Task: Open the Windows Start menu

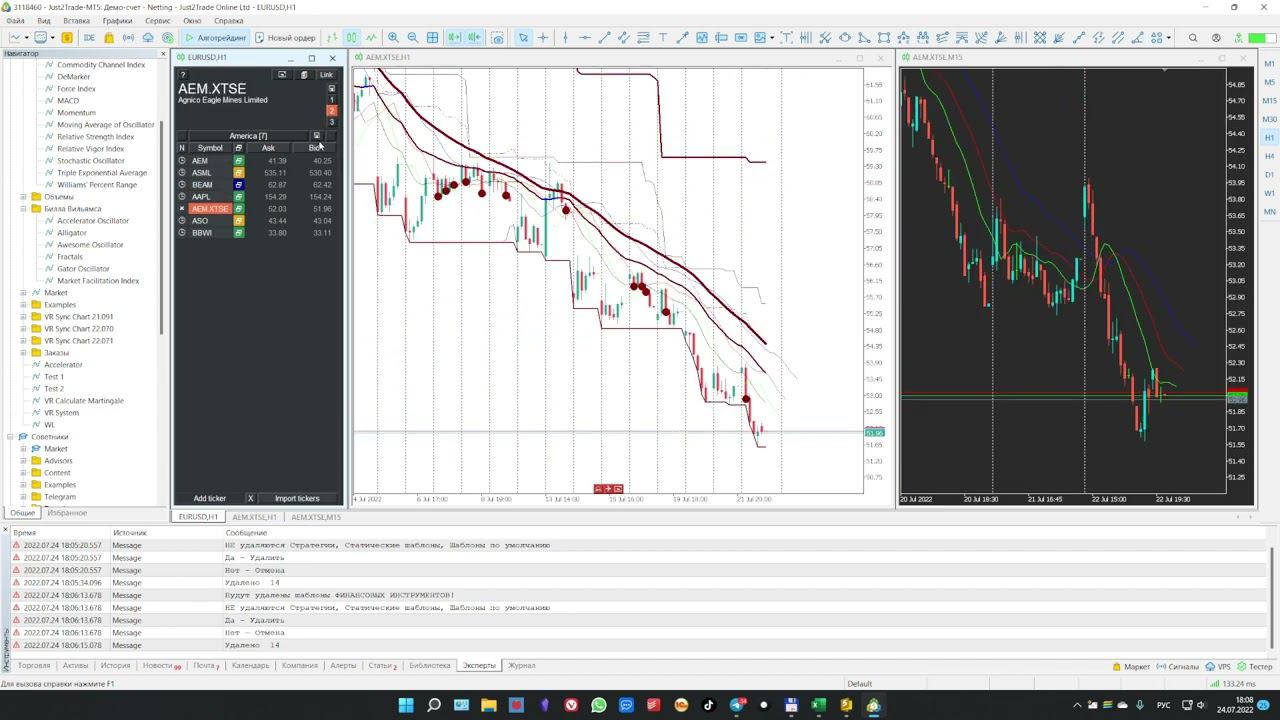Action: click(x=406, y=705)
